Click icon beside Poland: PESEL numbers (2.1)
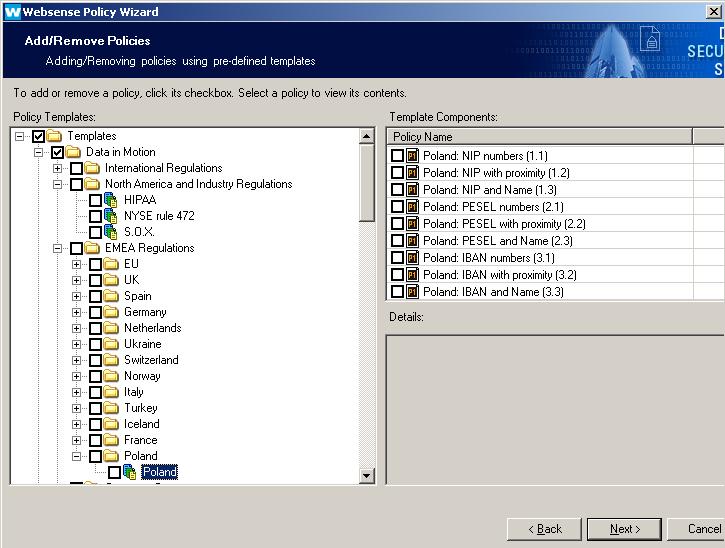The image size is (725, 548). point(412,207)
